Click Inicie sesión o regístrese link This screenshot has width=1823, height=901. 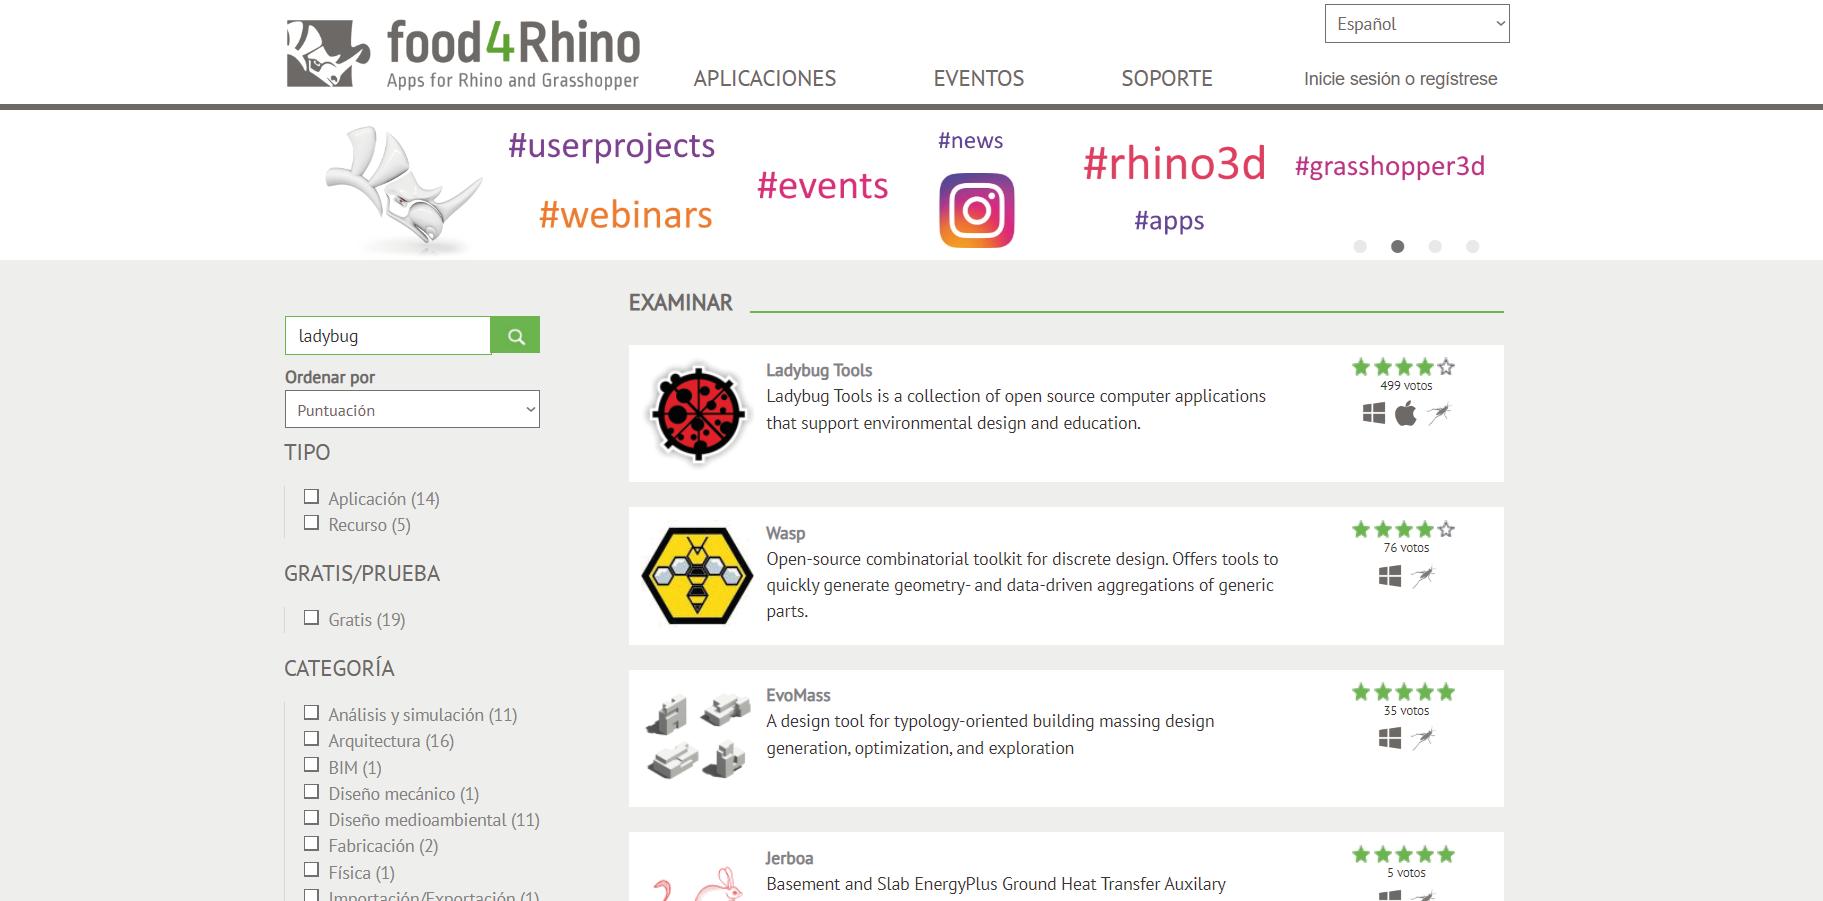coord(1401,79)
